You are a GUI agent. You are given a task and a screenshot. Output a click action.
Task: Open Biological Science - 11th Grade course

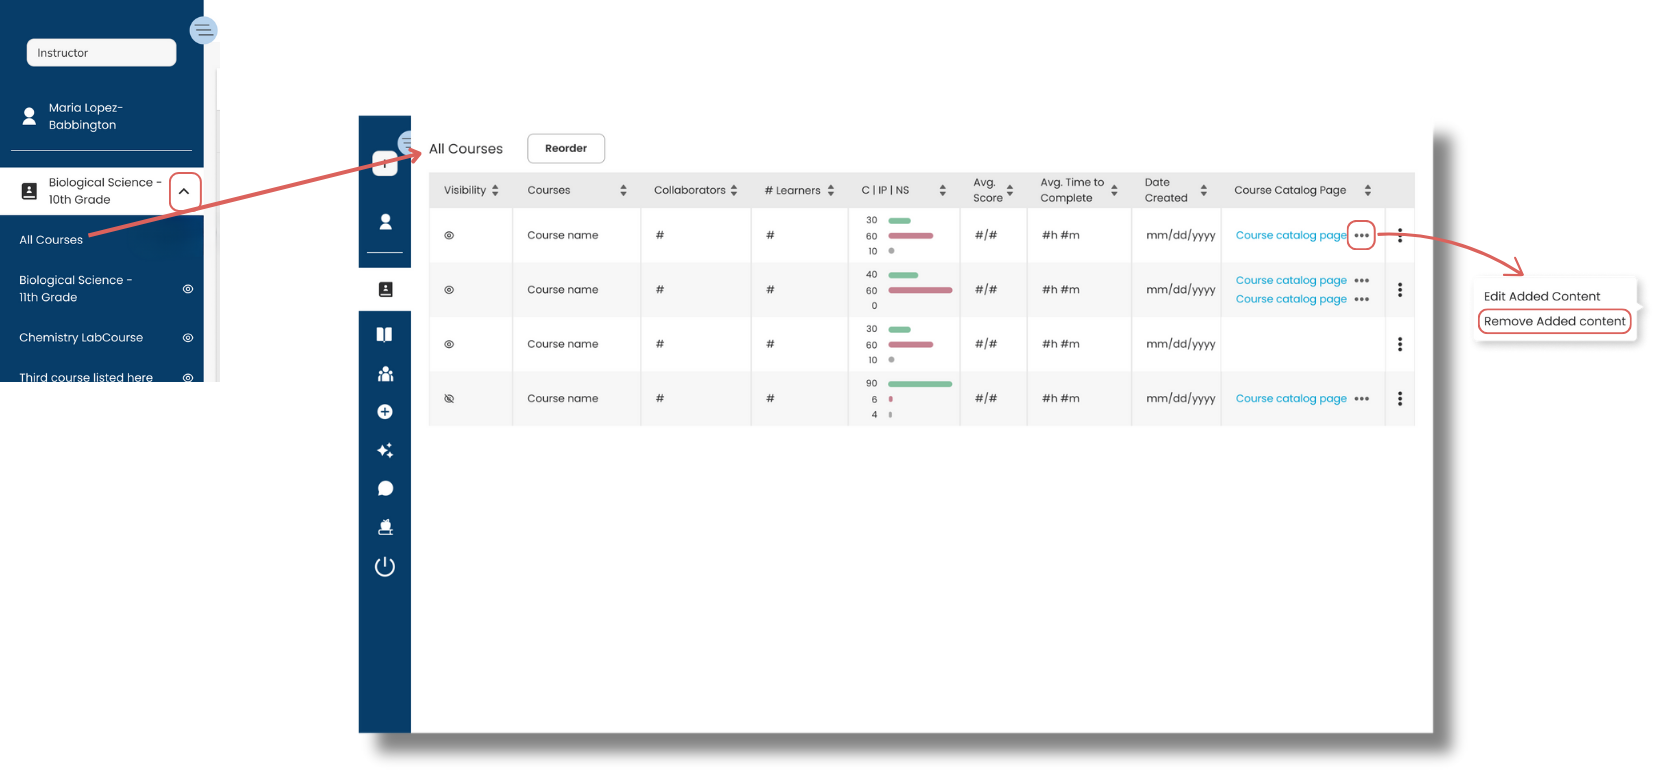76,289
